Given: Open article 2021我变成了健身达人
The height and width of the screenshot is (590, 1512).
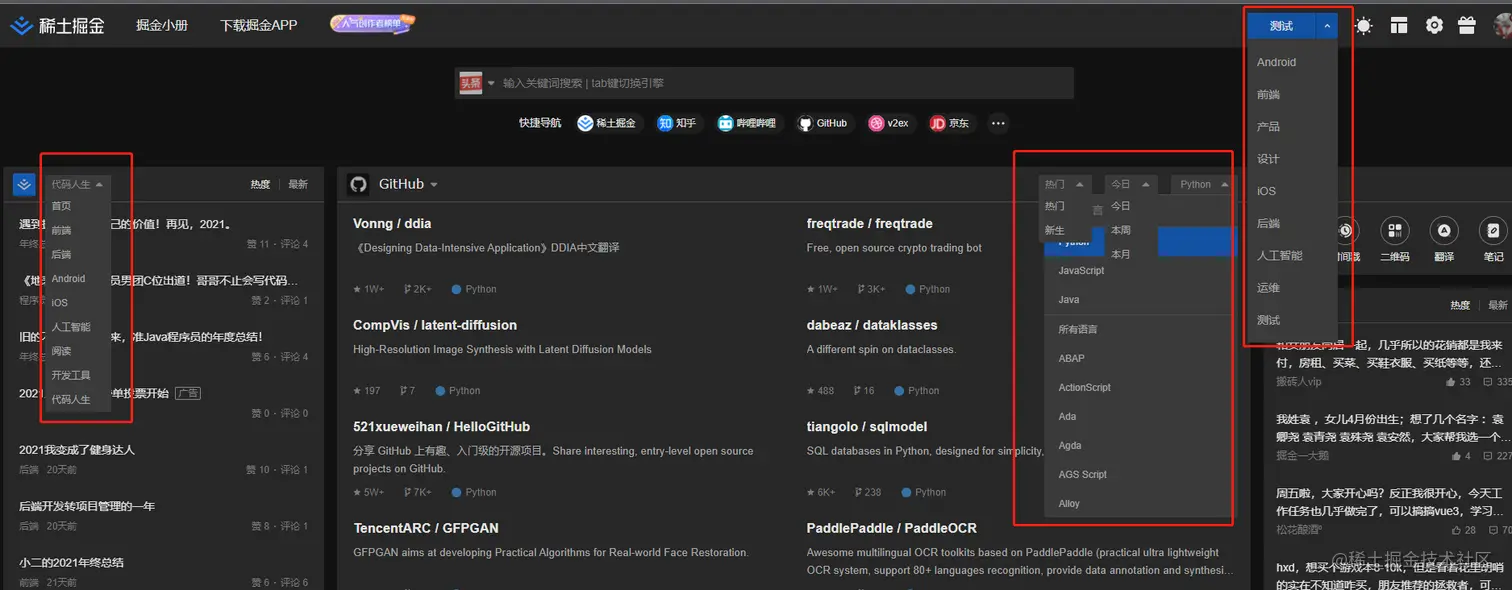Looking at the screenshot, I should [x=77, y=450].
